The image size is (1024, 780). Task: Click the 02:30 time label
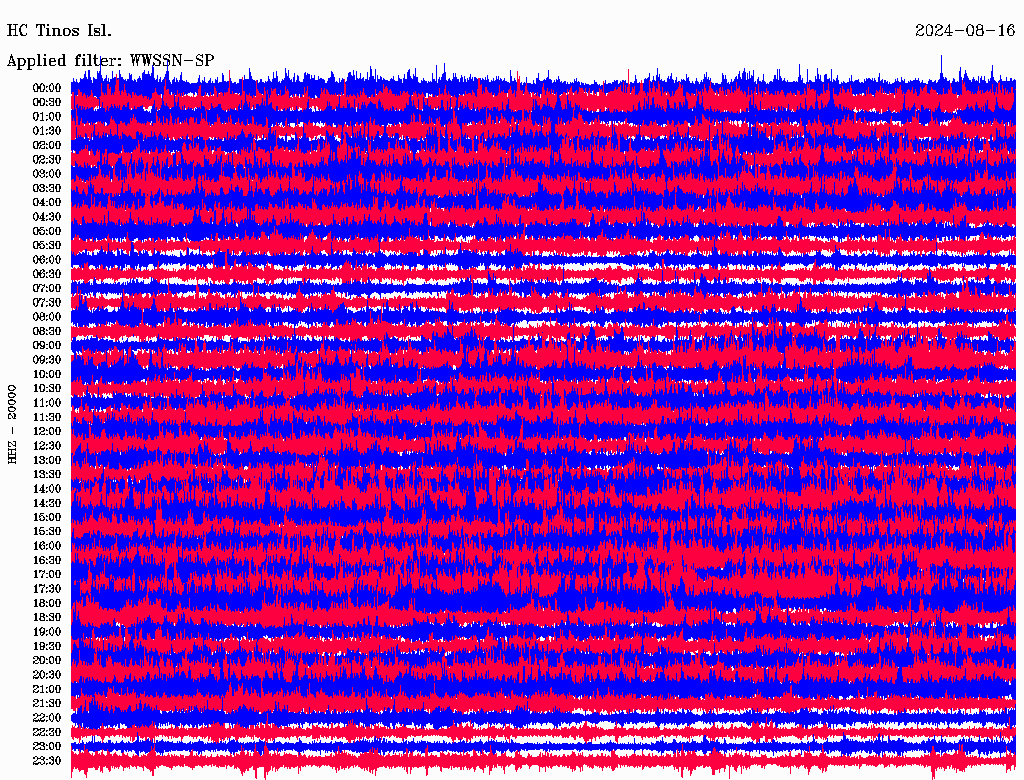(x=47, y=160)
